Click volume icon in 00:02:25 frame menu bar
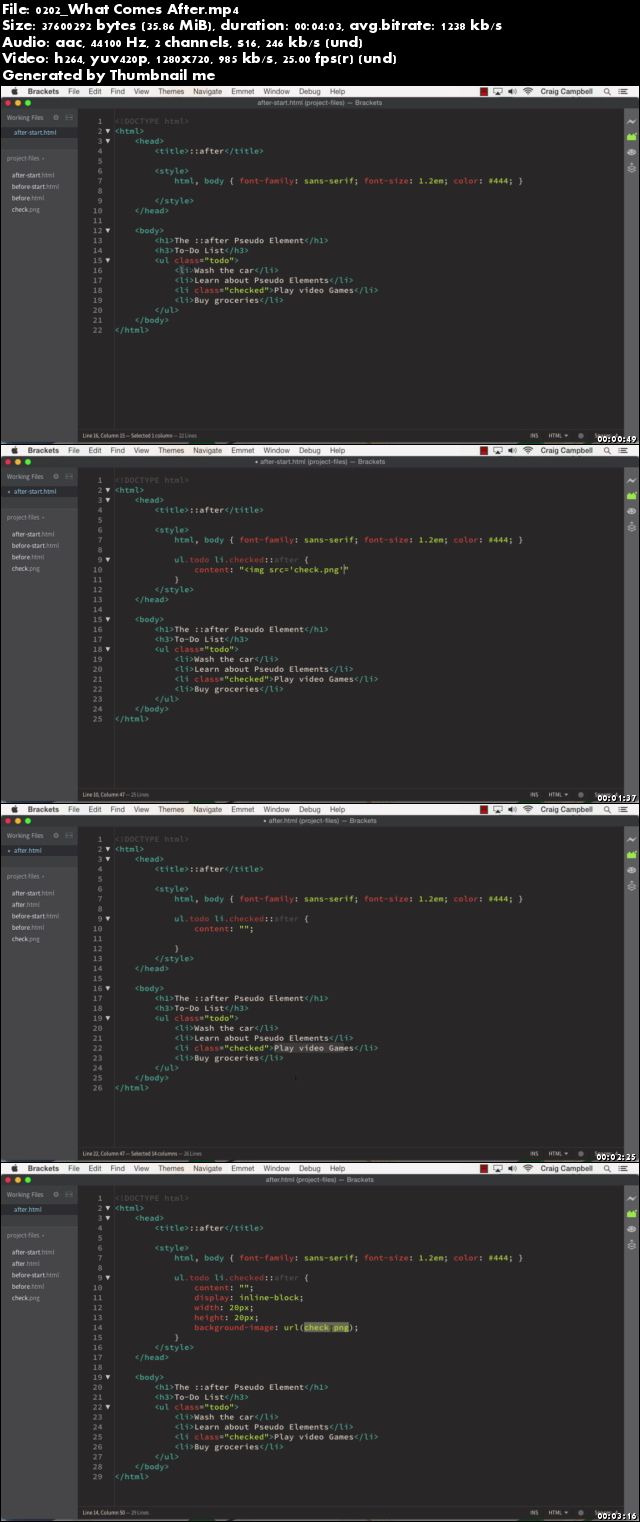This screenshot has height=1522, width=640. (x=512, y=809)
